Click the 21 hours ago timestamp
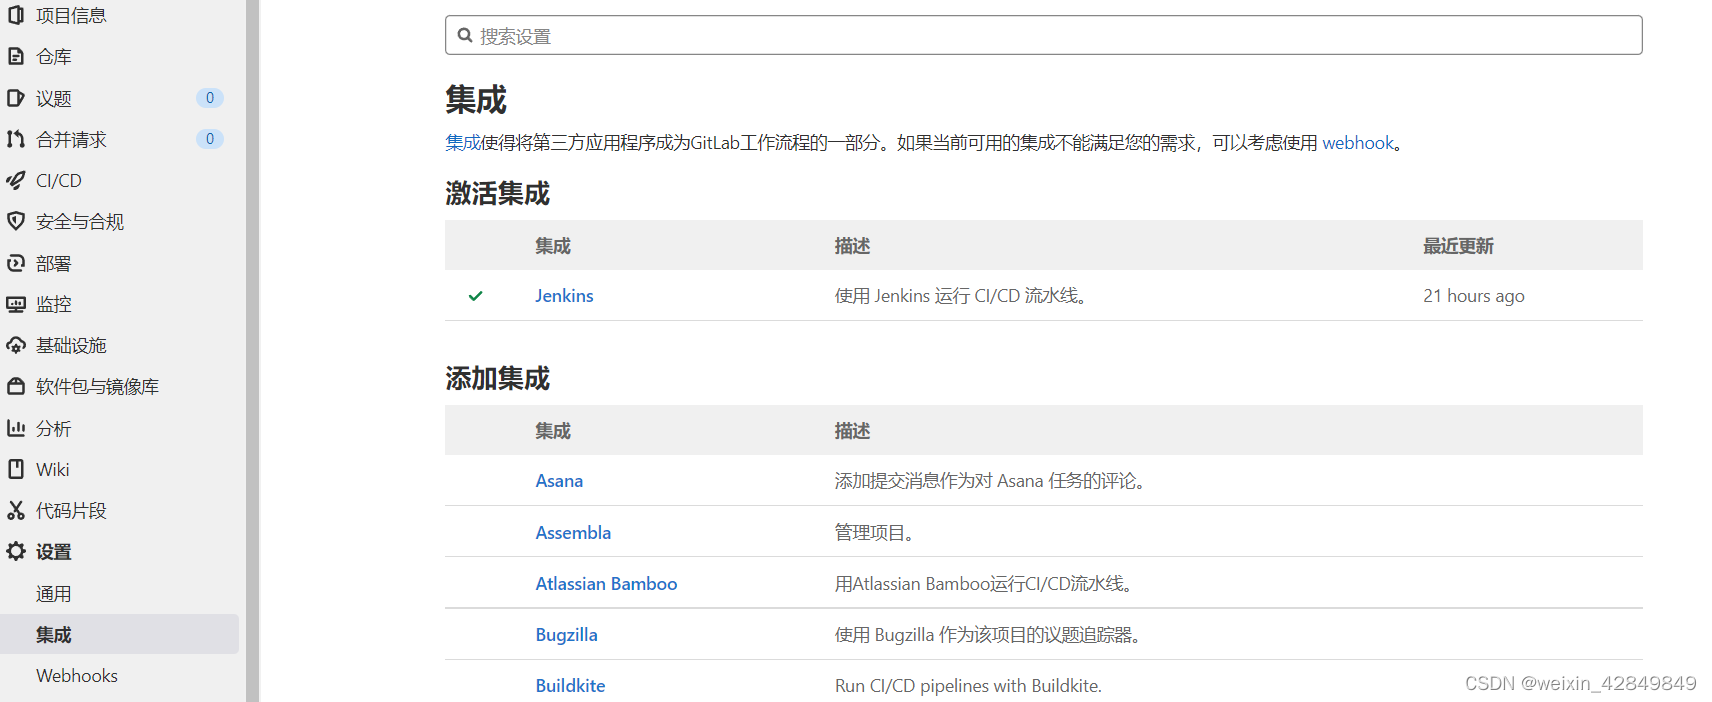The height and width of the screenshot is (702, 1712). [1474, 295]
